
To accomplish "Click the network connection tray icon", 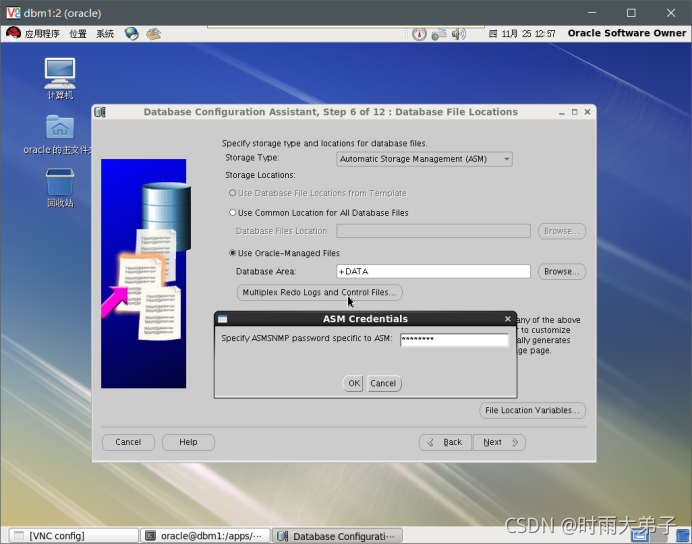I will 439,34.
